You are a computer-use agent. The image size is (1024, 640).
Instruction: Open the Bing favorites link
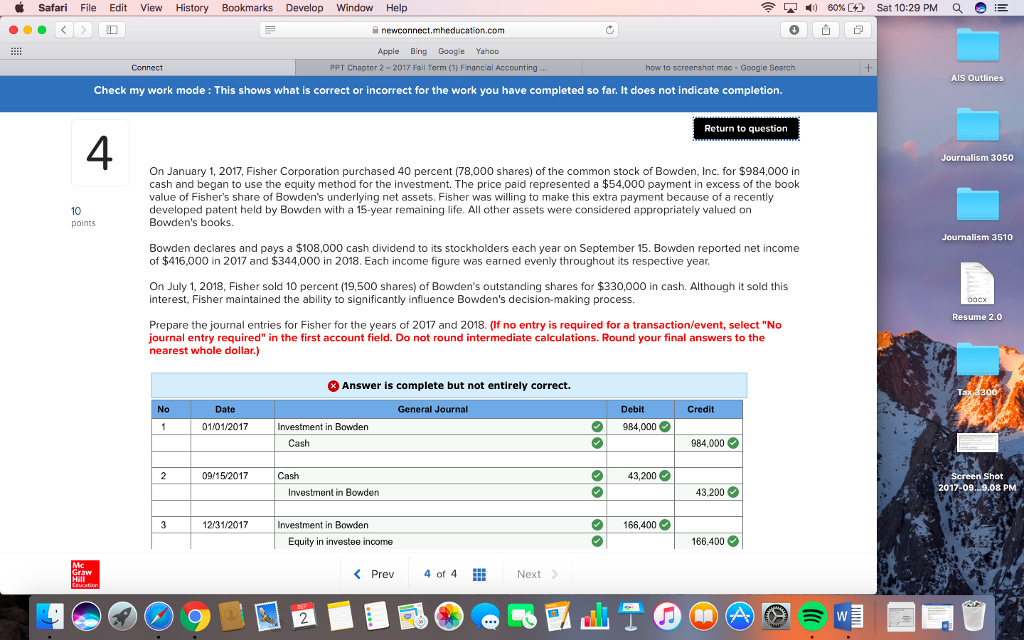coord(419,51)
